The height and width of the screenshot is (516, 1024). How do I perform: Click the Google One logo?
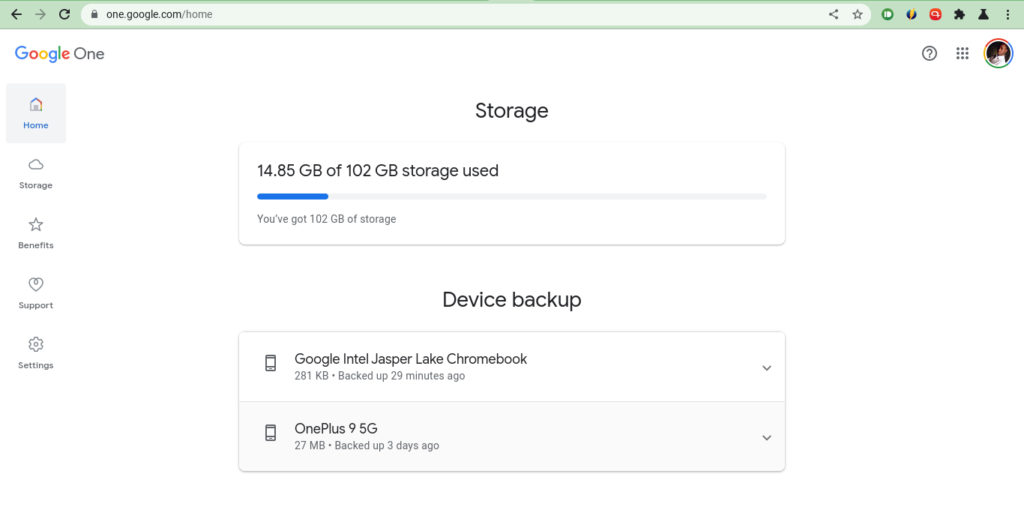tap(59, 54)
